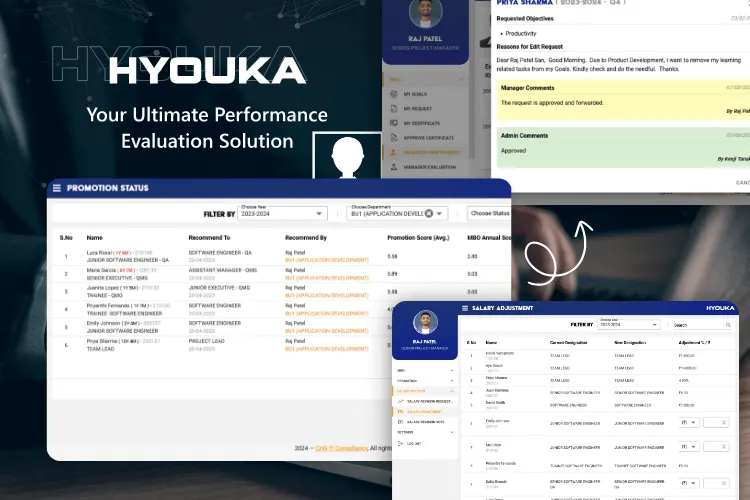
Task: Clear department filter using X icon
Action: (x=429, y=213)
